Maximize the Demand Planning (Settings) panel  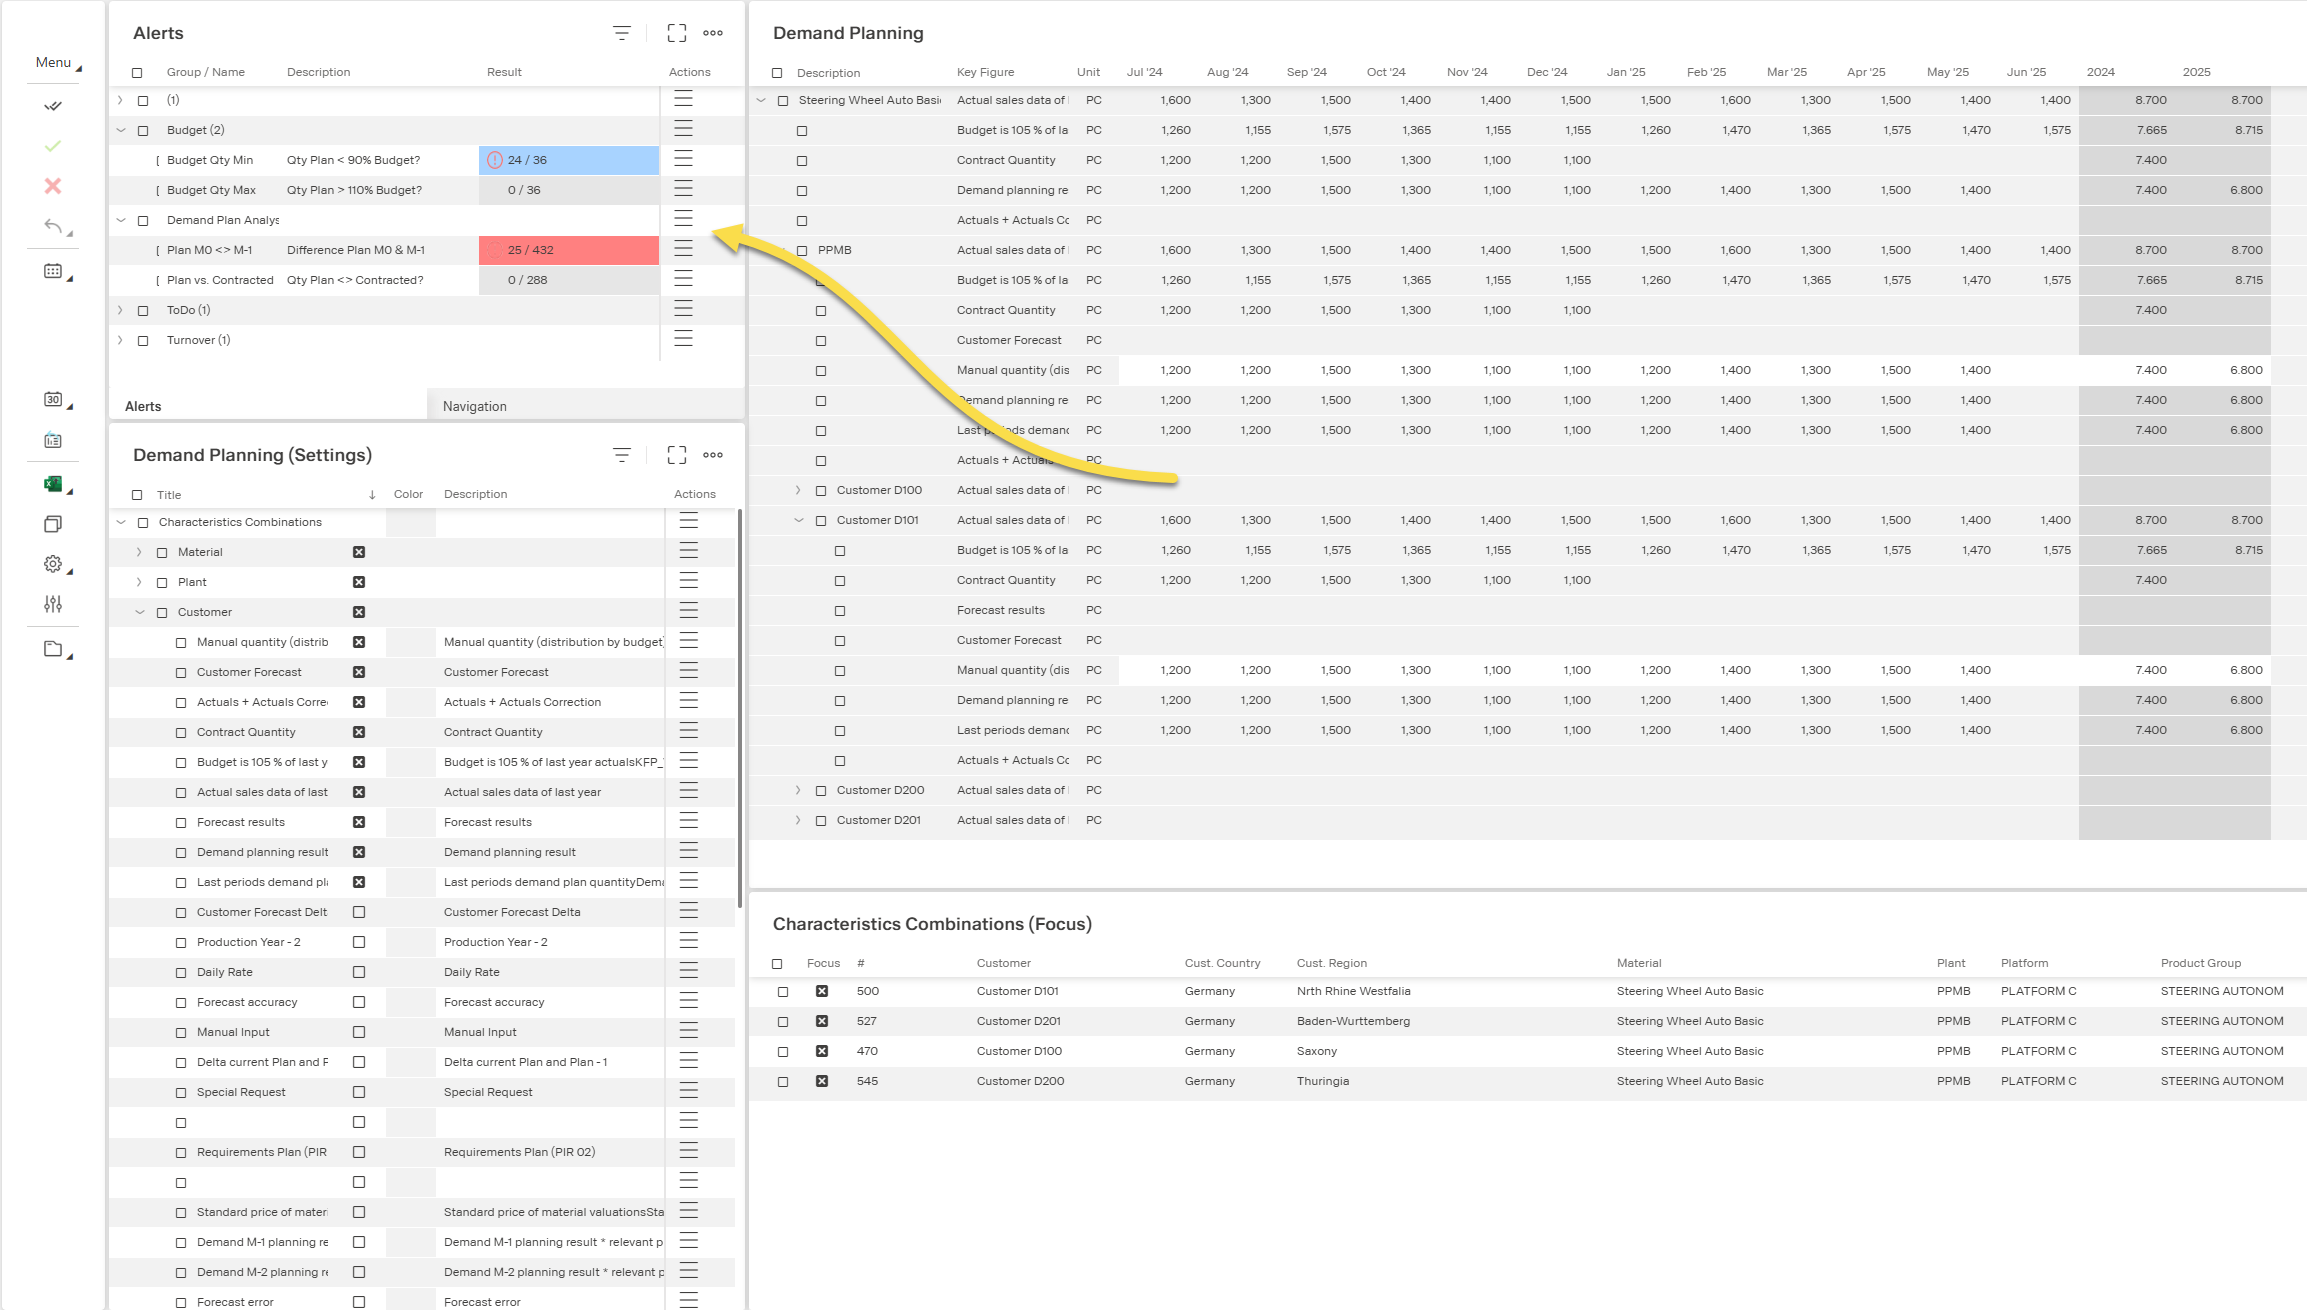(x=677, y=455)
